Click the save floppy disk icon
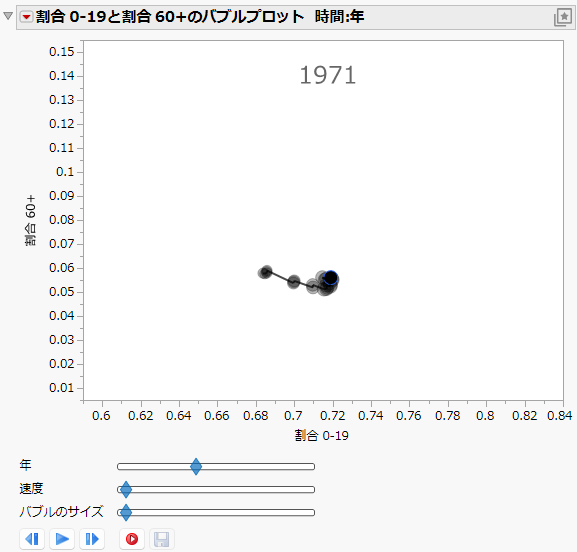This screenshot has height=552, width=577. point(162,539)
